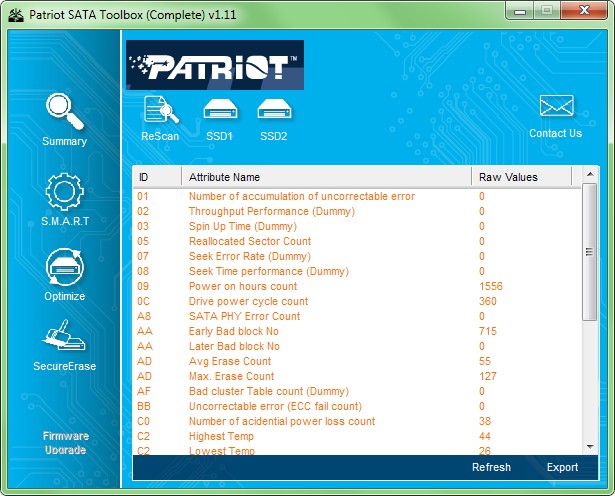Select the 'SATA PHY Error Count' row

tap(357, 316)
